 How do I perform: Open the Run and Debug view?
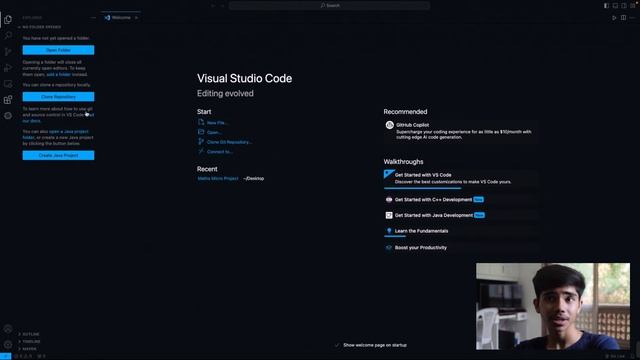[8, 67]
